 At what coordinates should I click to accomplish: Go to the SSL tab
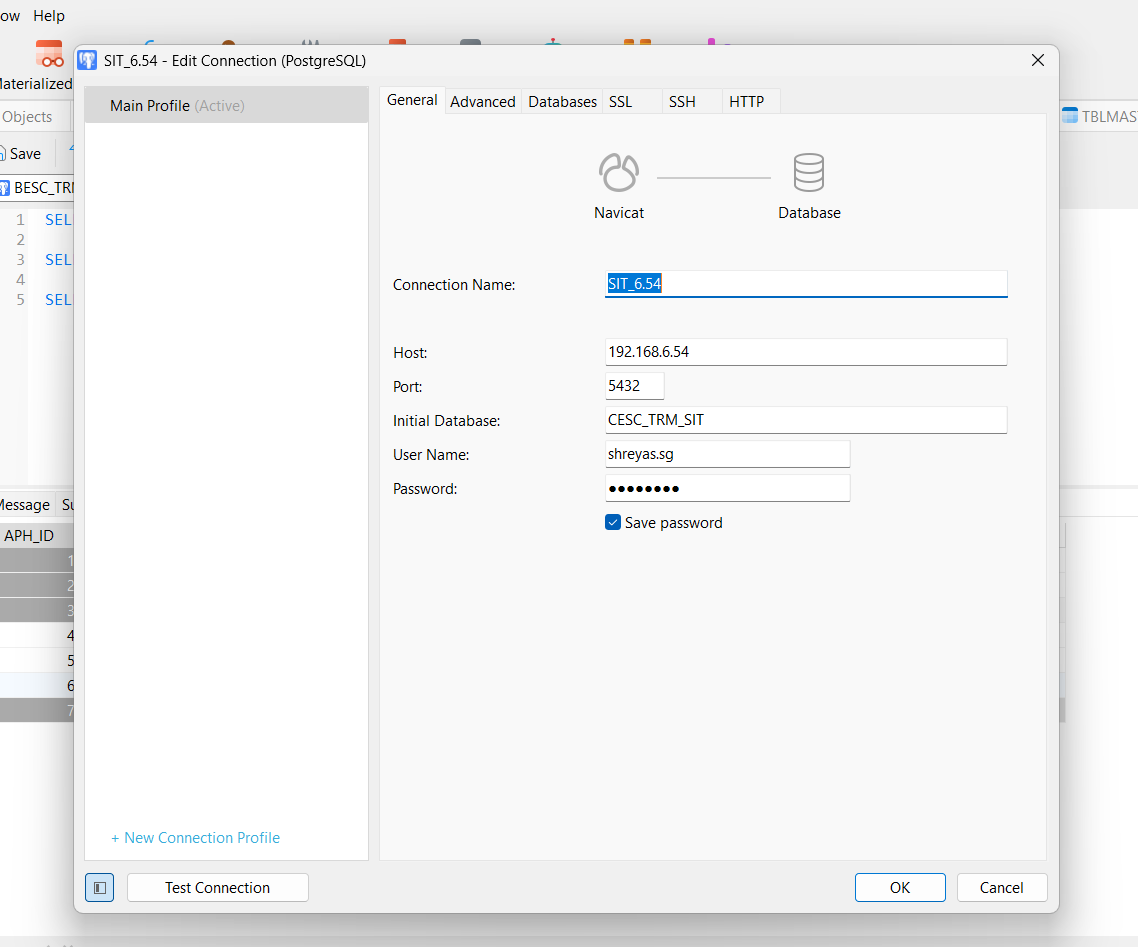coord(620,102)
